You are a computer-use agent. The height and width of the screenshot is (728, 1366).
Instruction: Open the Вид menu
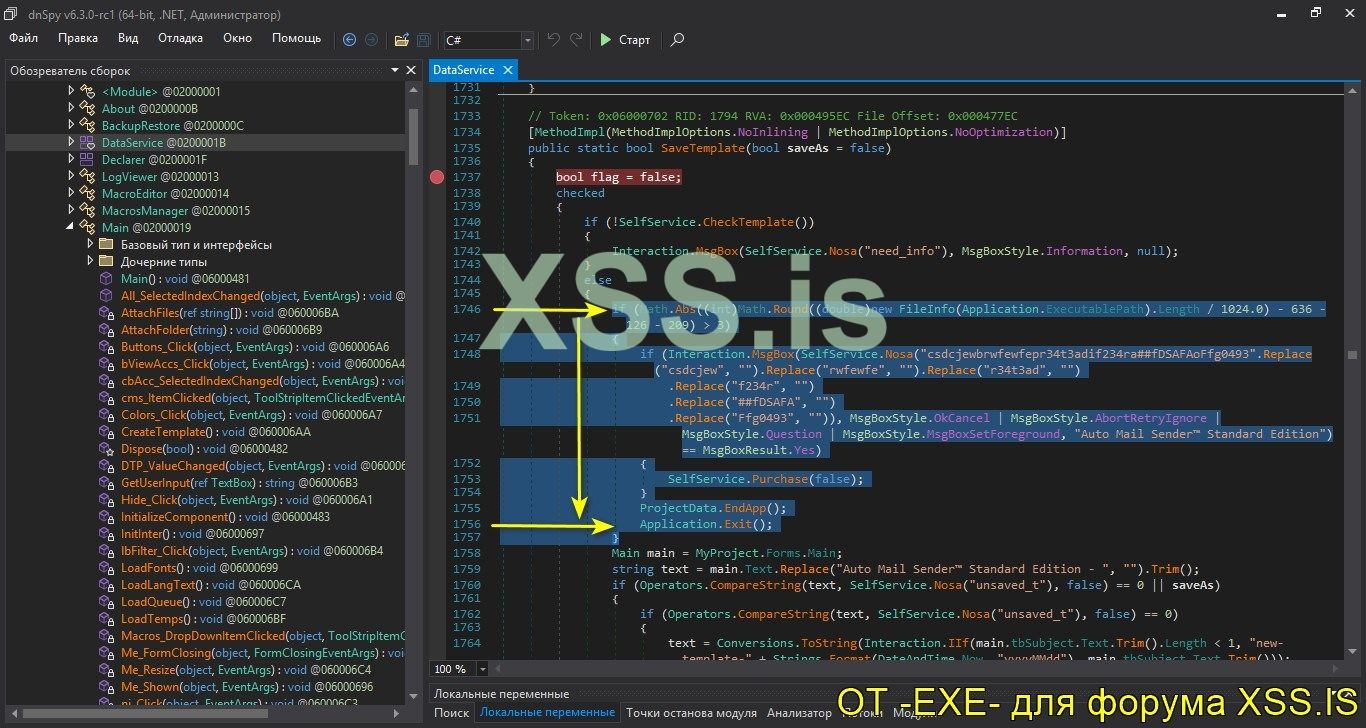pyautogui.click(x=128, y=38)
